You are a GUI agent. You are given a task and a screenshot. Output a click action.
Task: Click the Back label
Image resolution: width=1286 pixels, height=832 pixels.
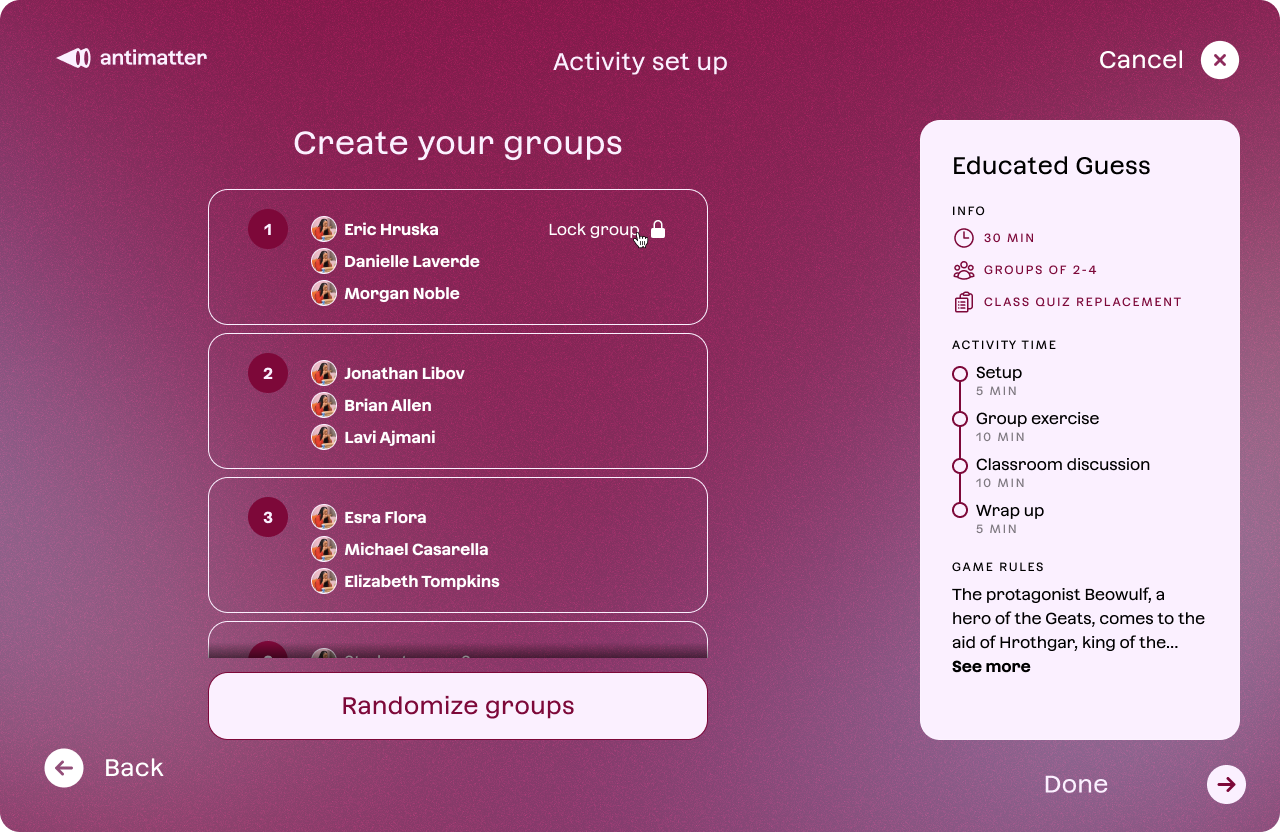(134, 768)
